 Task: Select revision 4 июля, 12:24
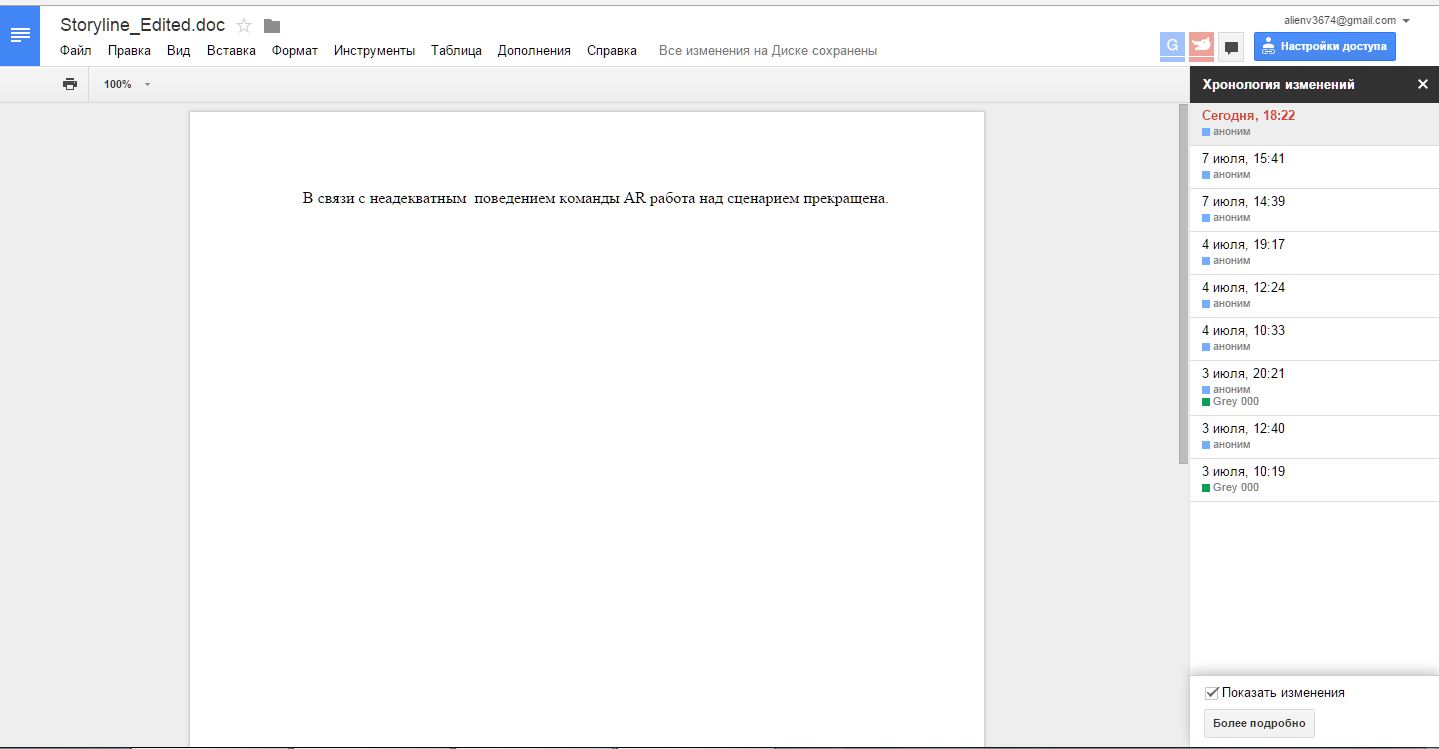pyautogui.click(x=1314, y=296)
